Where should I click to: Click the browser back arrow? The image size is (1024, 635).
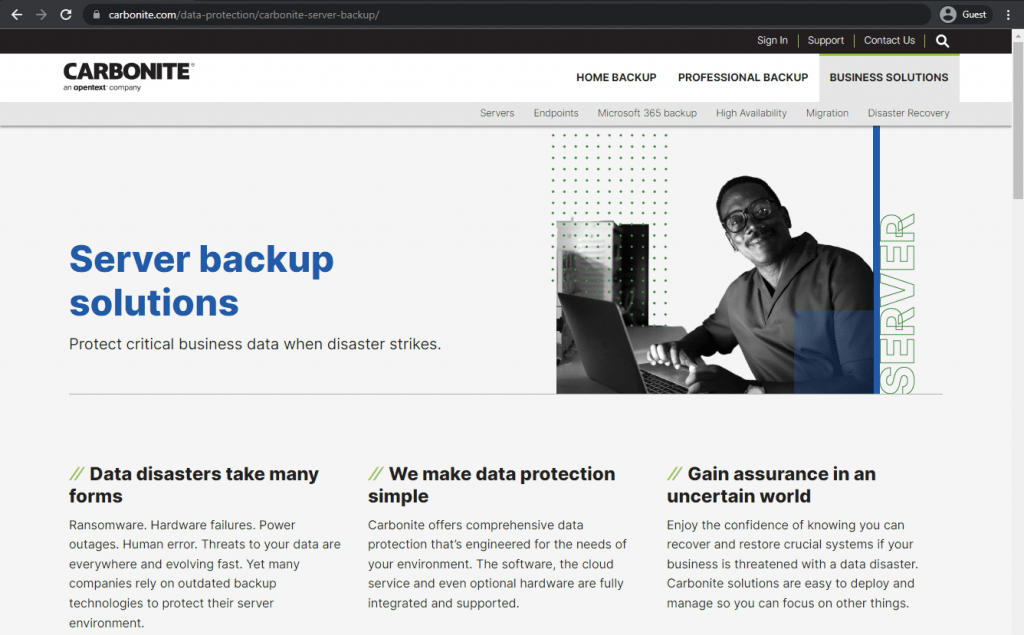pos(17,14)
